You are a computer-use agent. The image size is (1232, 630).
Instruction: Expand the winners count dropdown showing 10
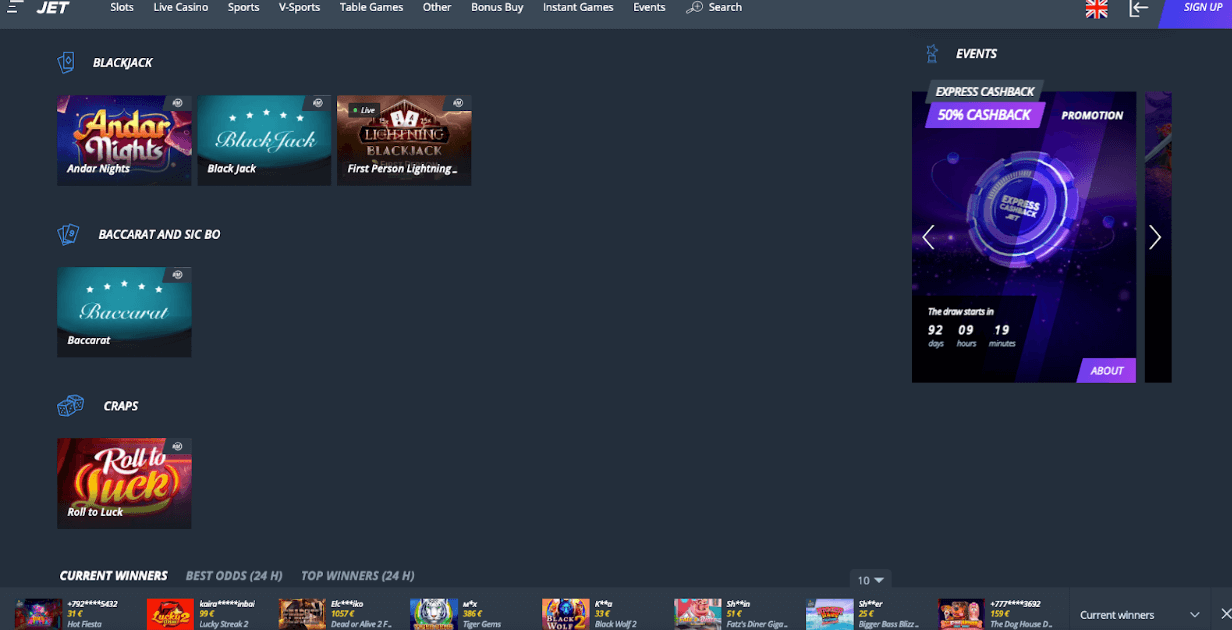(870, 580)
